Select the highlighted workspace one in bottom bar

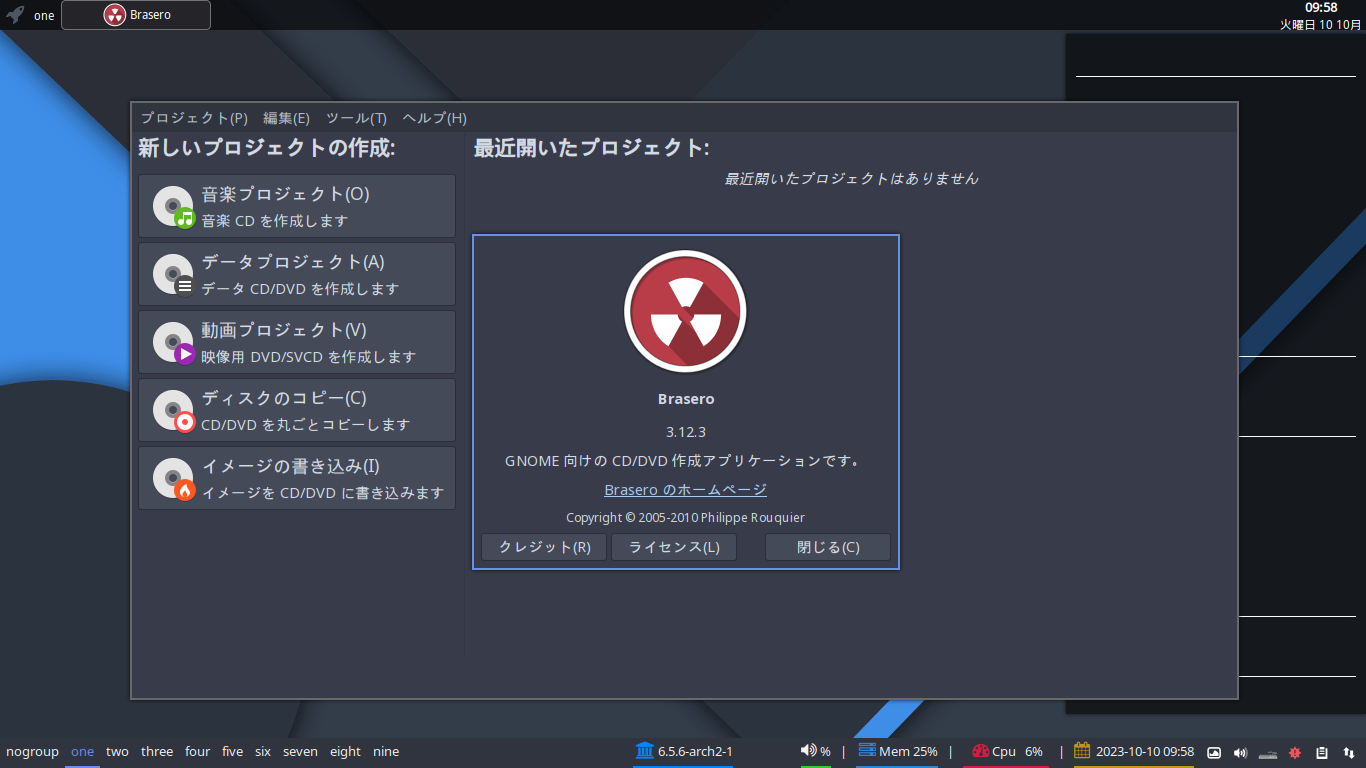pos(82,751)
